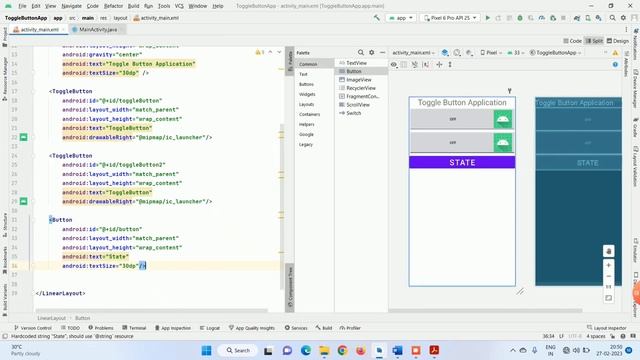Hide the Palette panel with minus icon

(382, 53)
